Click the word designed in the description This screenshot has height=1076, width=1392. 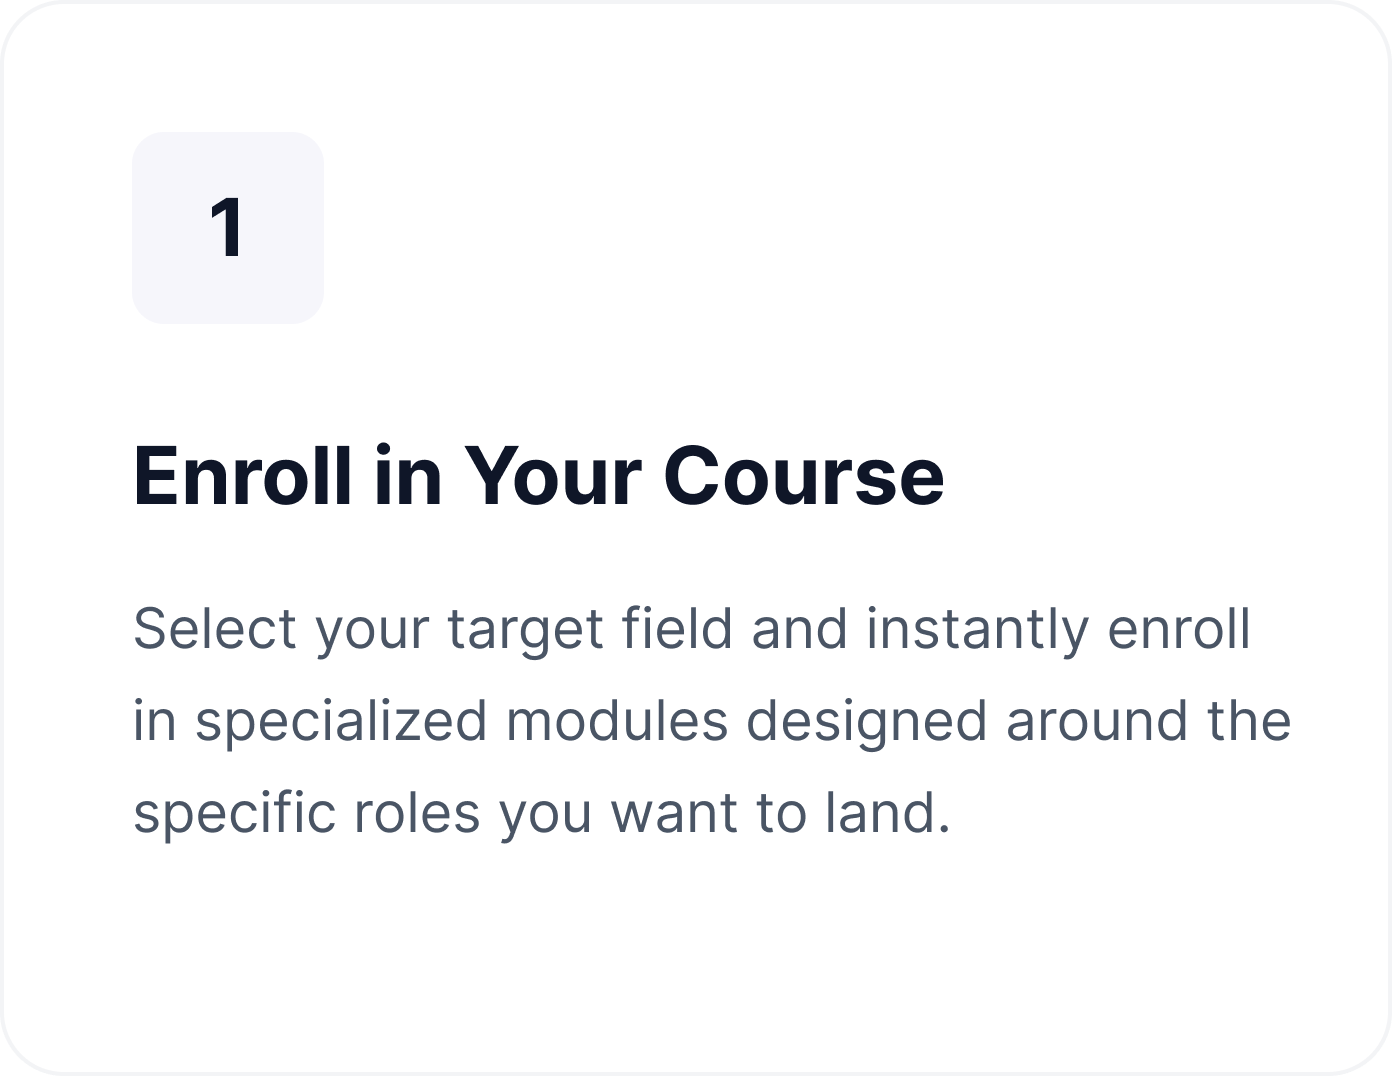click(867, 722)
